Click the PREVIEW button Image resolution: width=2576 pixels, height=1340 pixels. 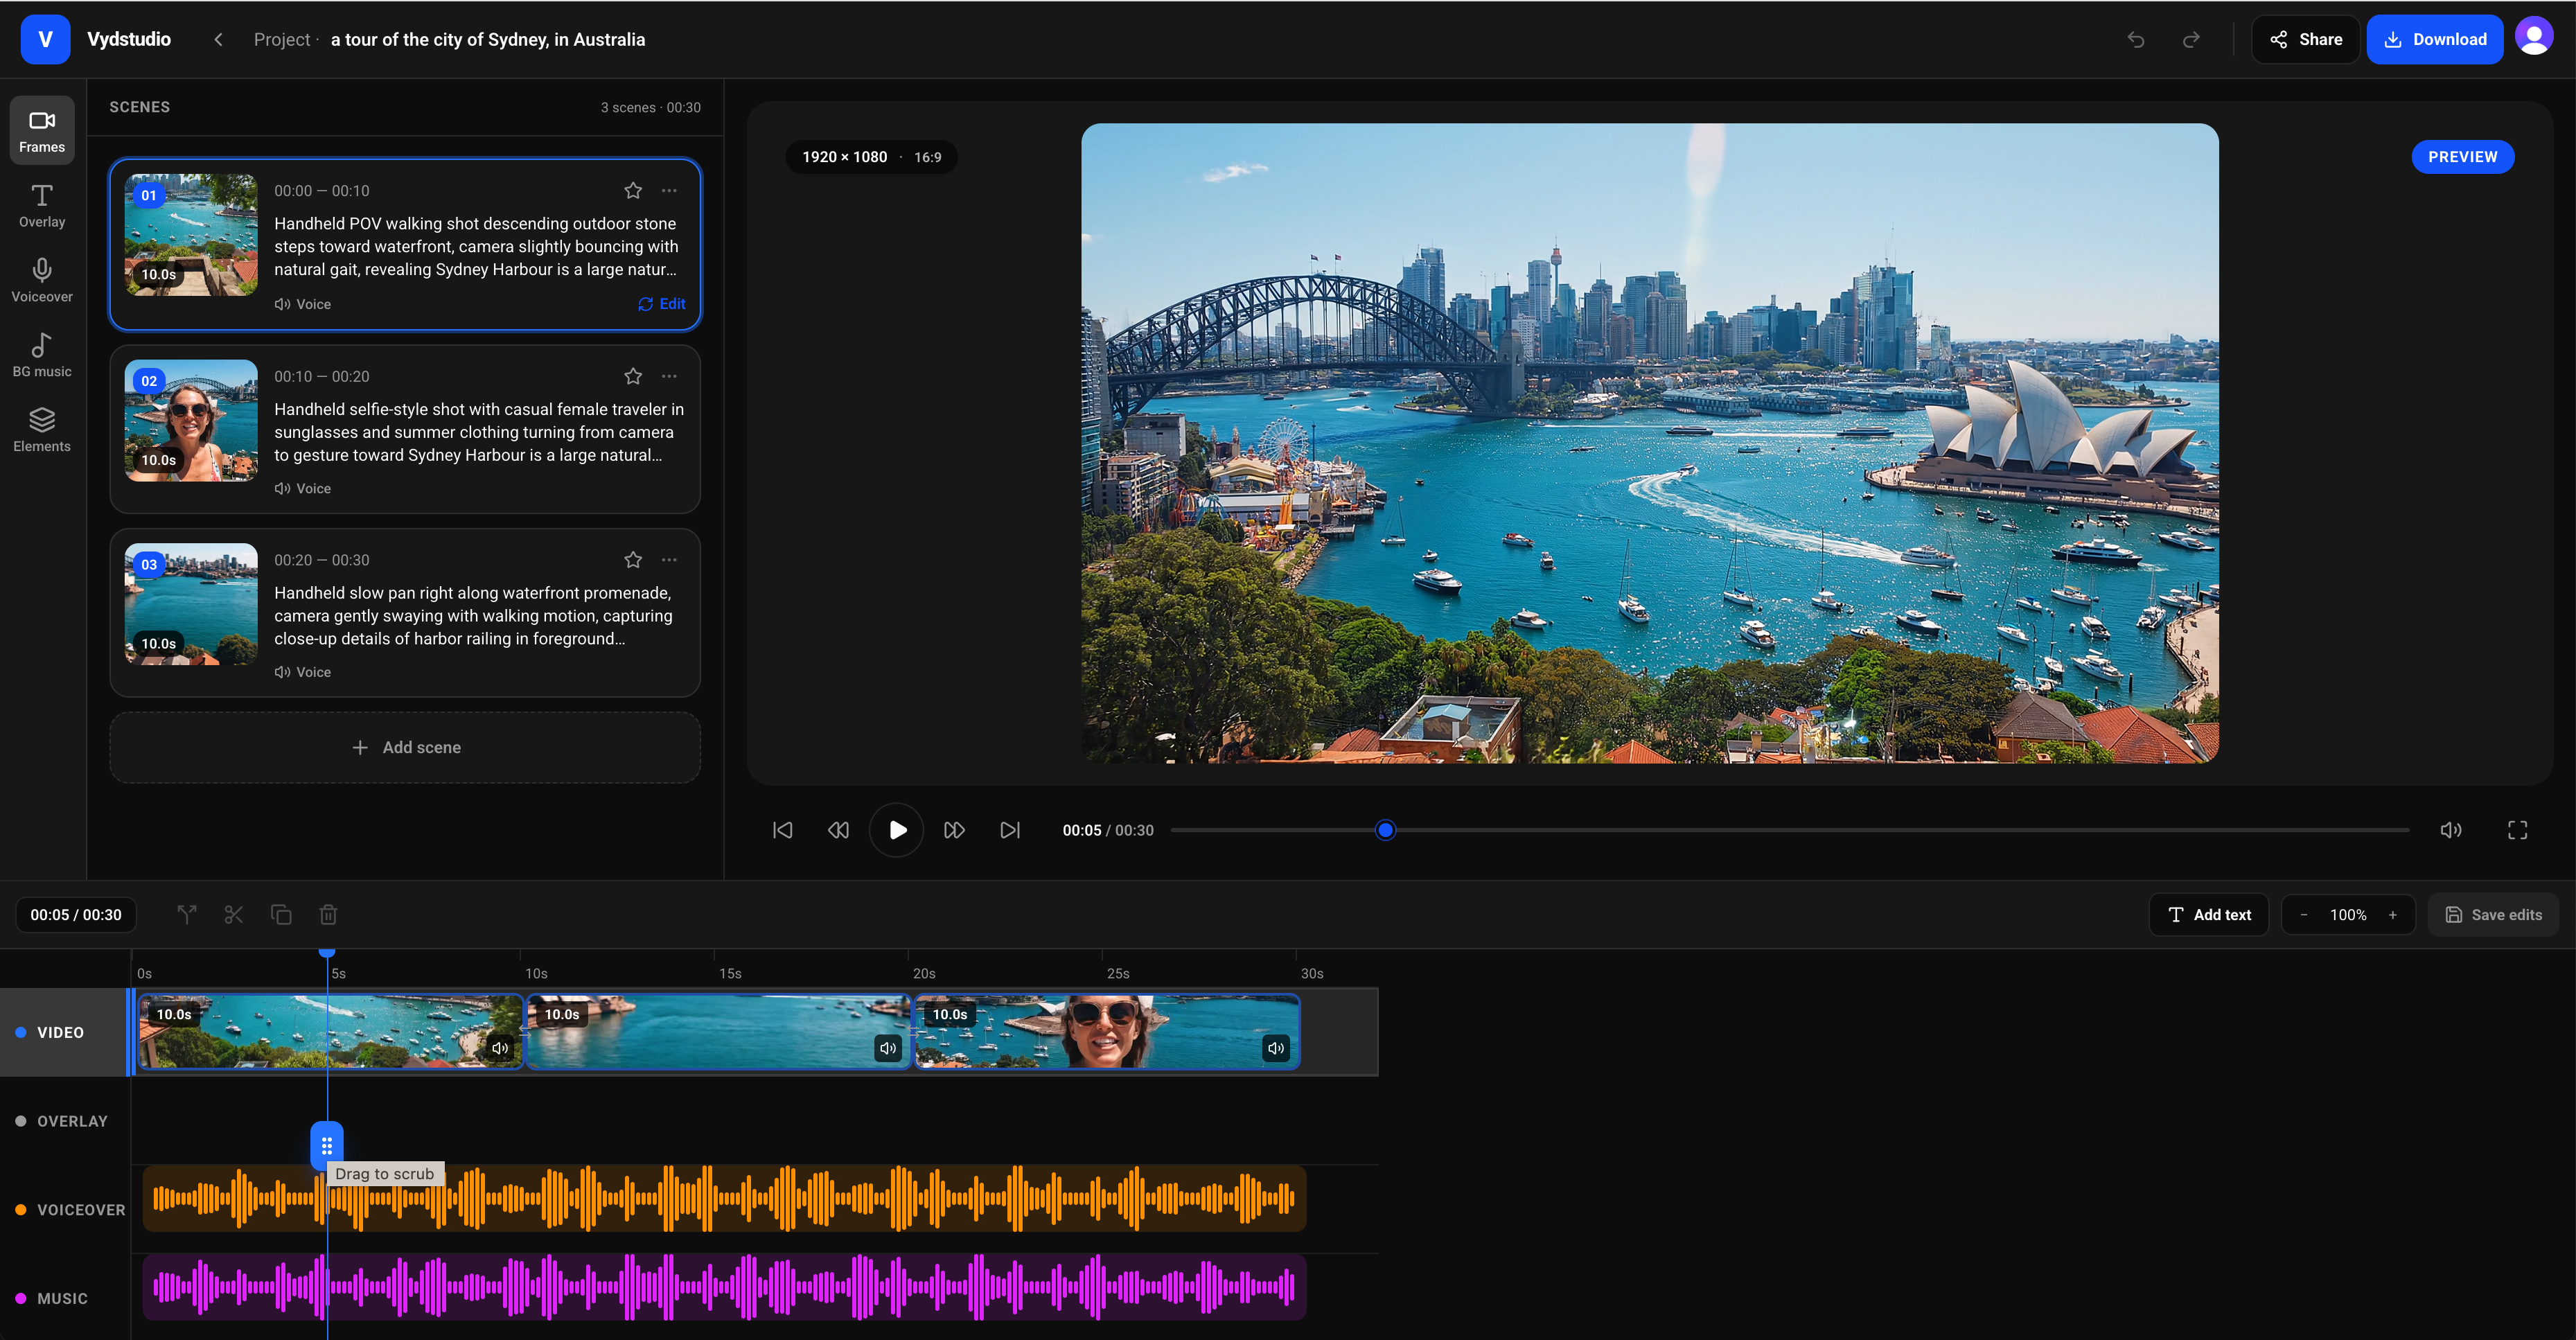point(2463,157)
